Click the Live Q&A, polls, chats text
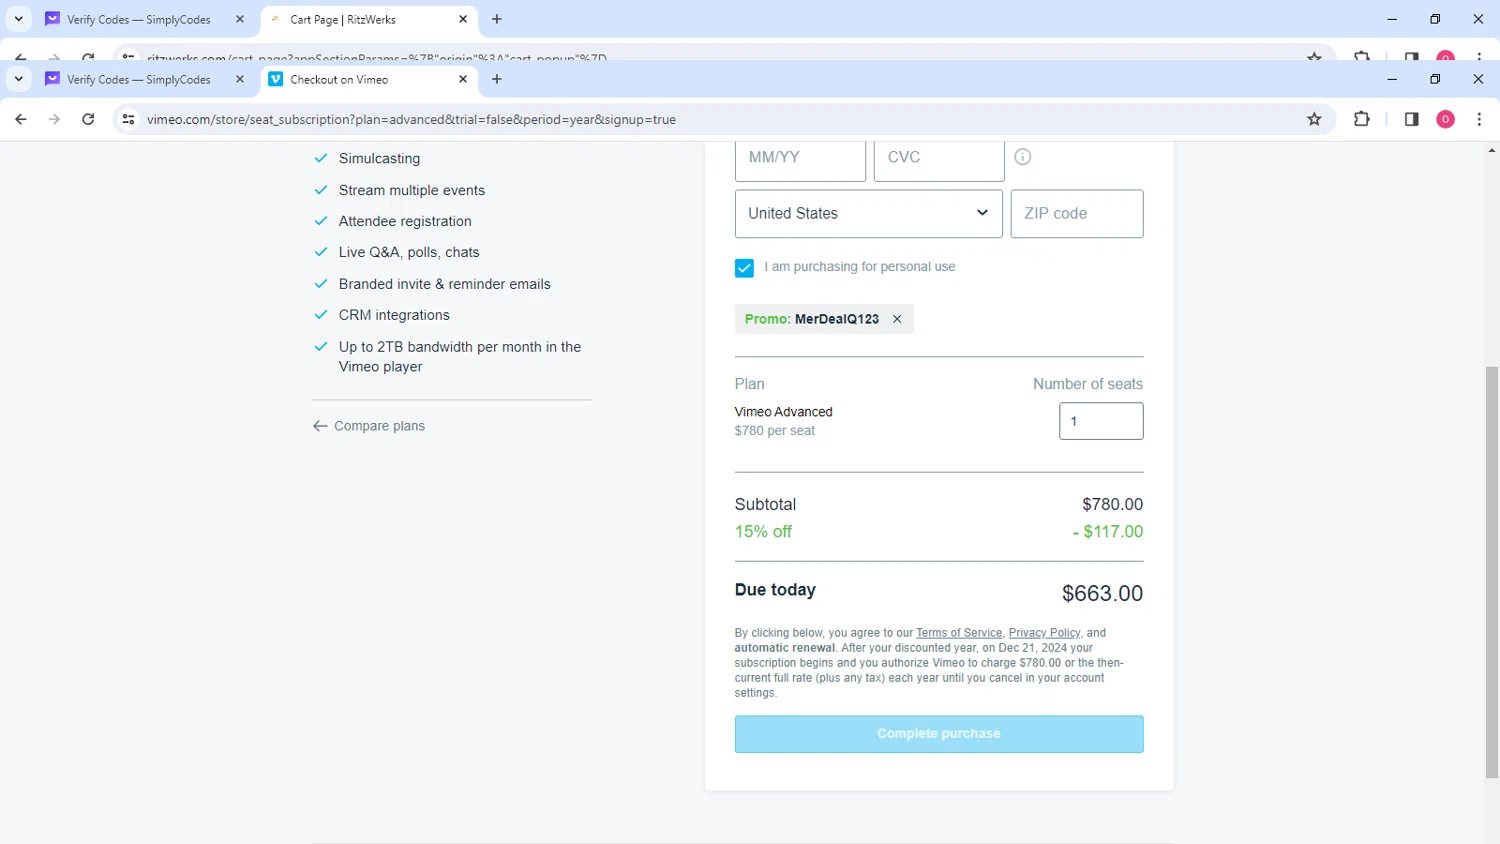The height and width of the screenshot is (844, 1500). [409, 252]
